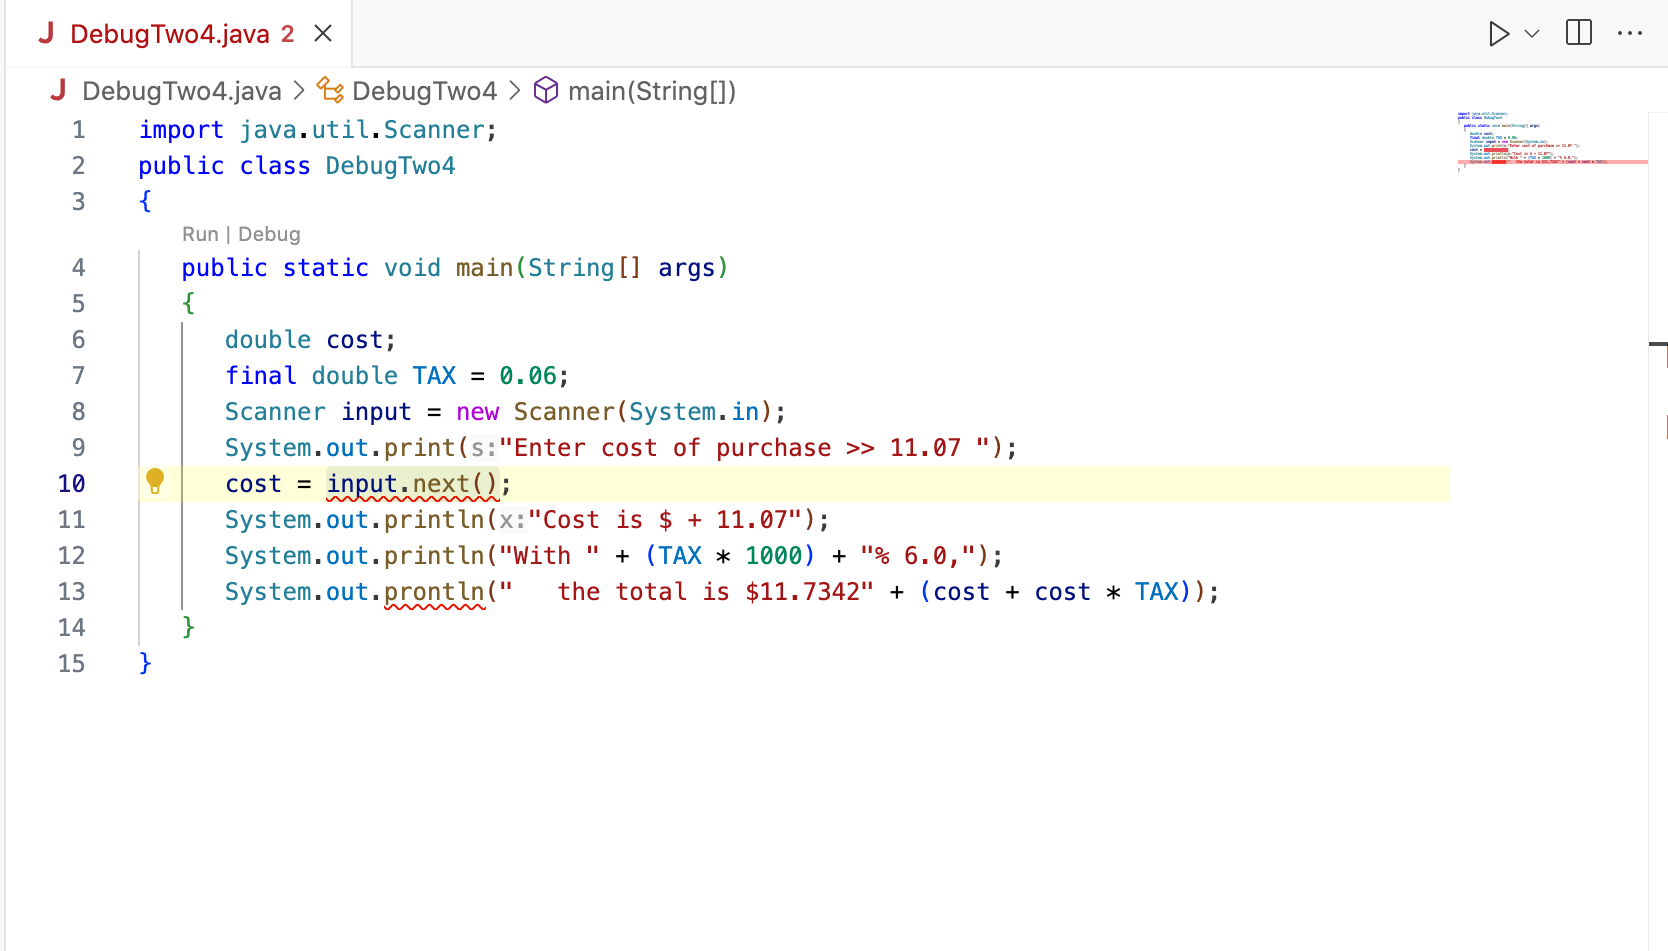
Task: Click the method cube icon before main breadcrumb
Action: pos(546,90)
